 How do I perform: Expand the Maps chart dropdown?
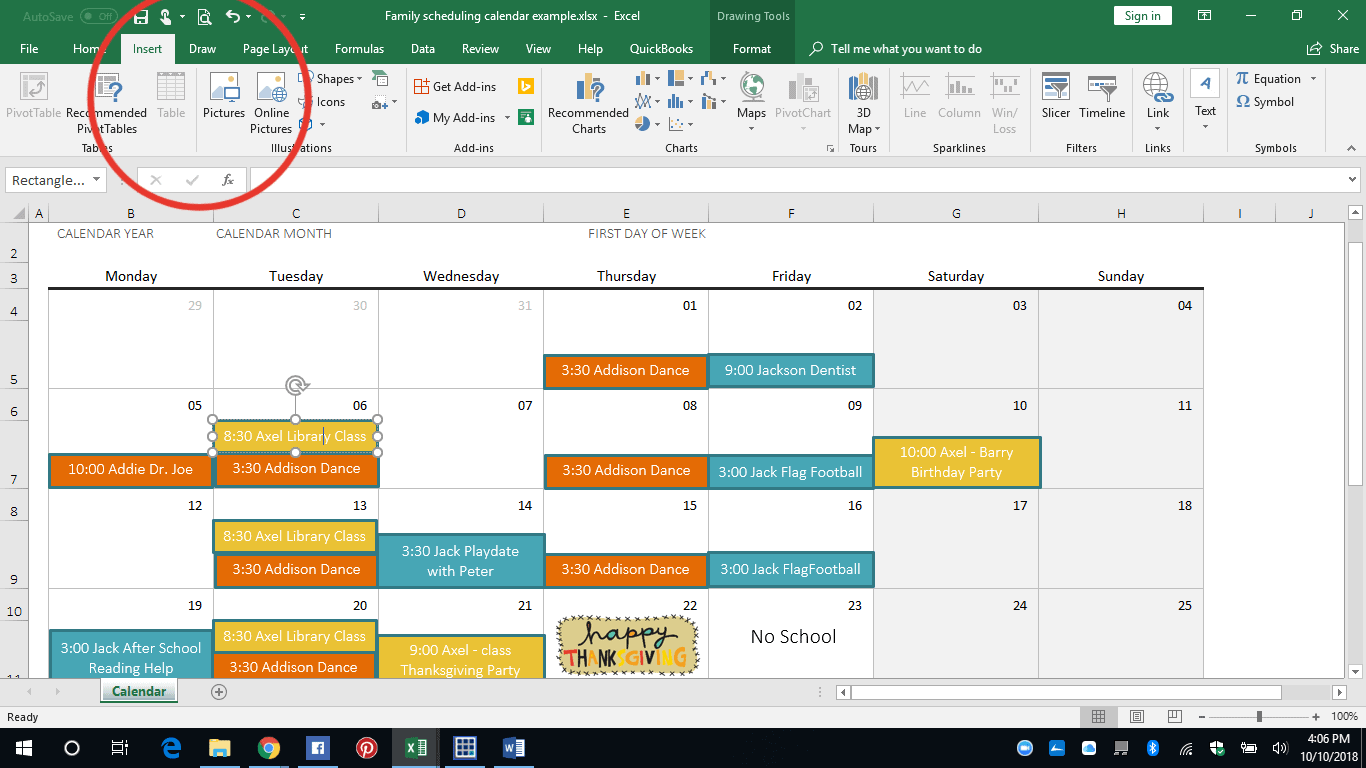[x=751, y=127]
